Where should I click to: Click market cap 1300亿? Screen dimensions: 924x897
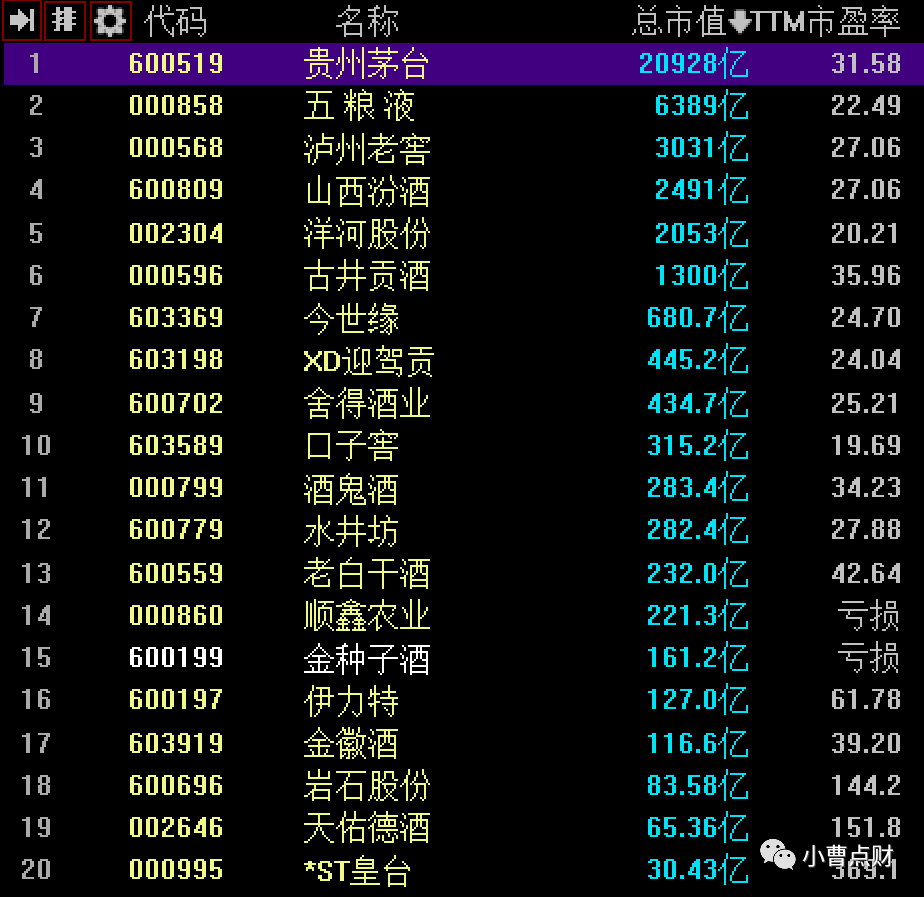(x=701, y=275)
